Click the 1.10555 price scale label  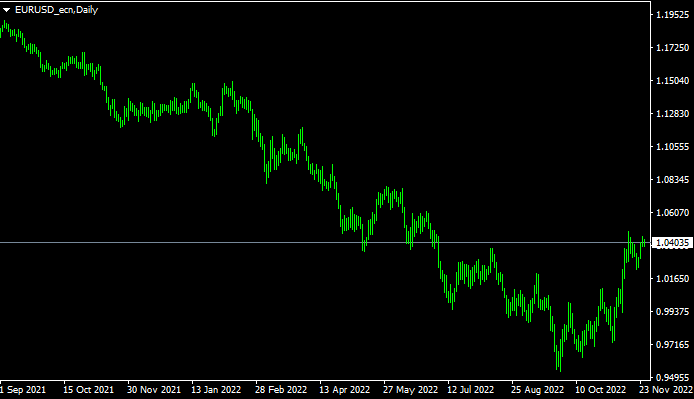(673, 147)
